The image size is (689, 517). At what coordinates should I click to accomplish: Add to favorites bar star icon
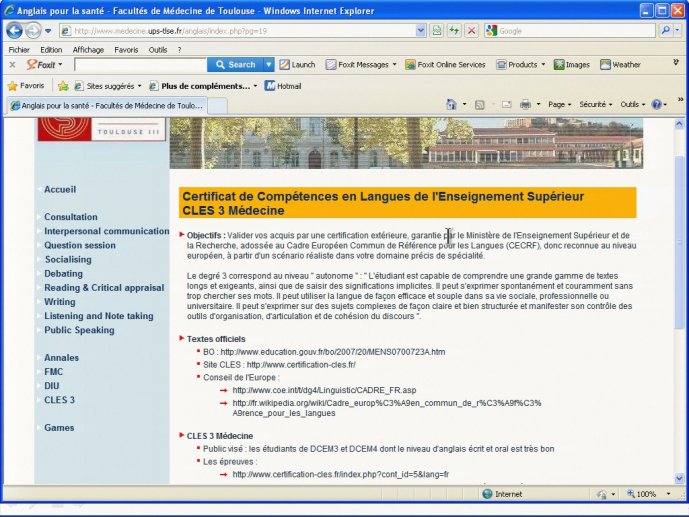63,86
